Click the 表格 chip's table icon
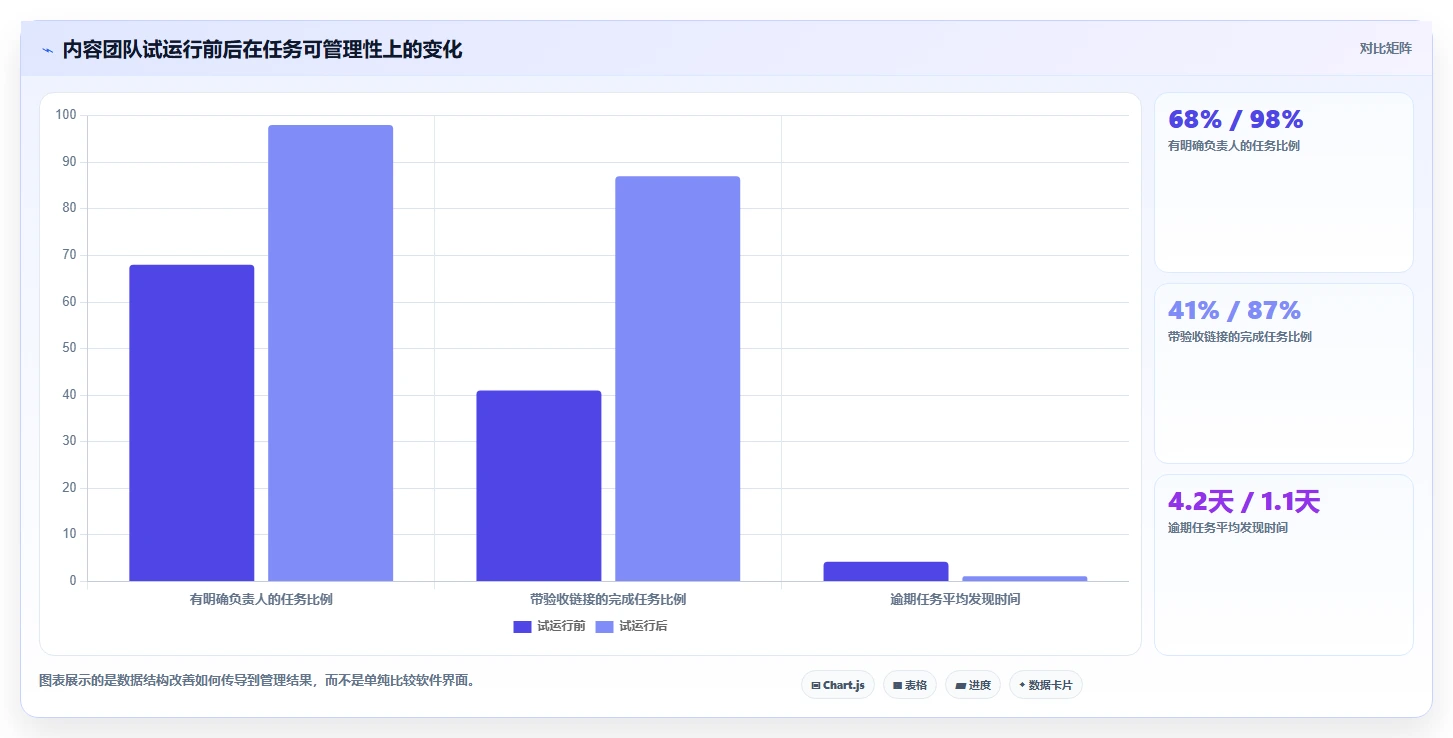Screen dimensions: 1453x738 [x=897, y=686]
